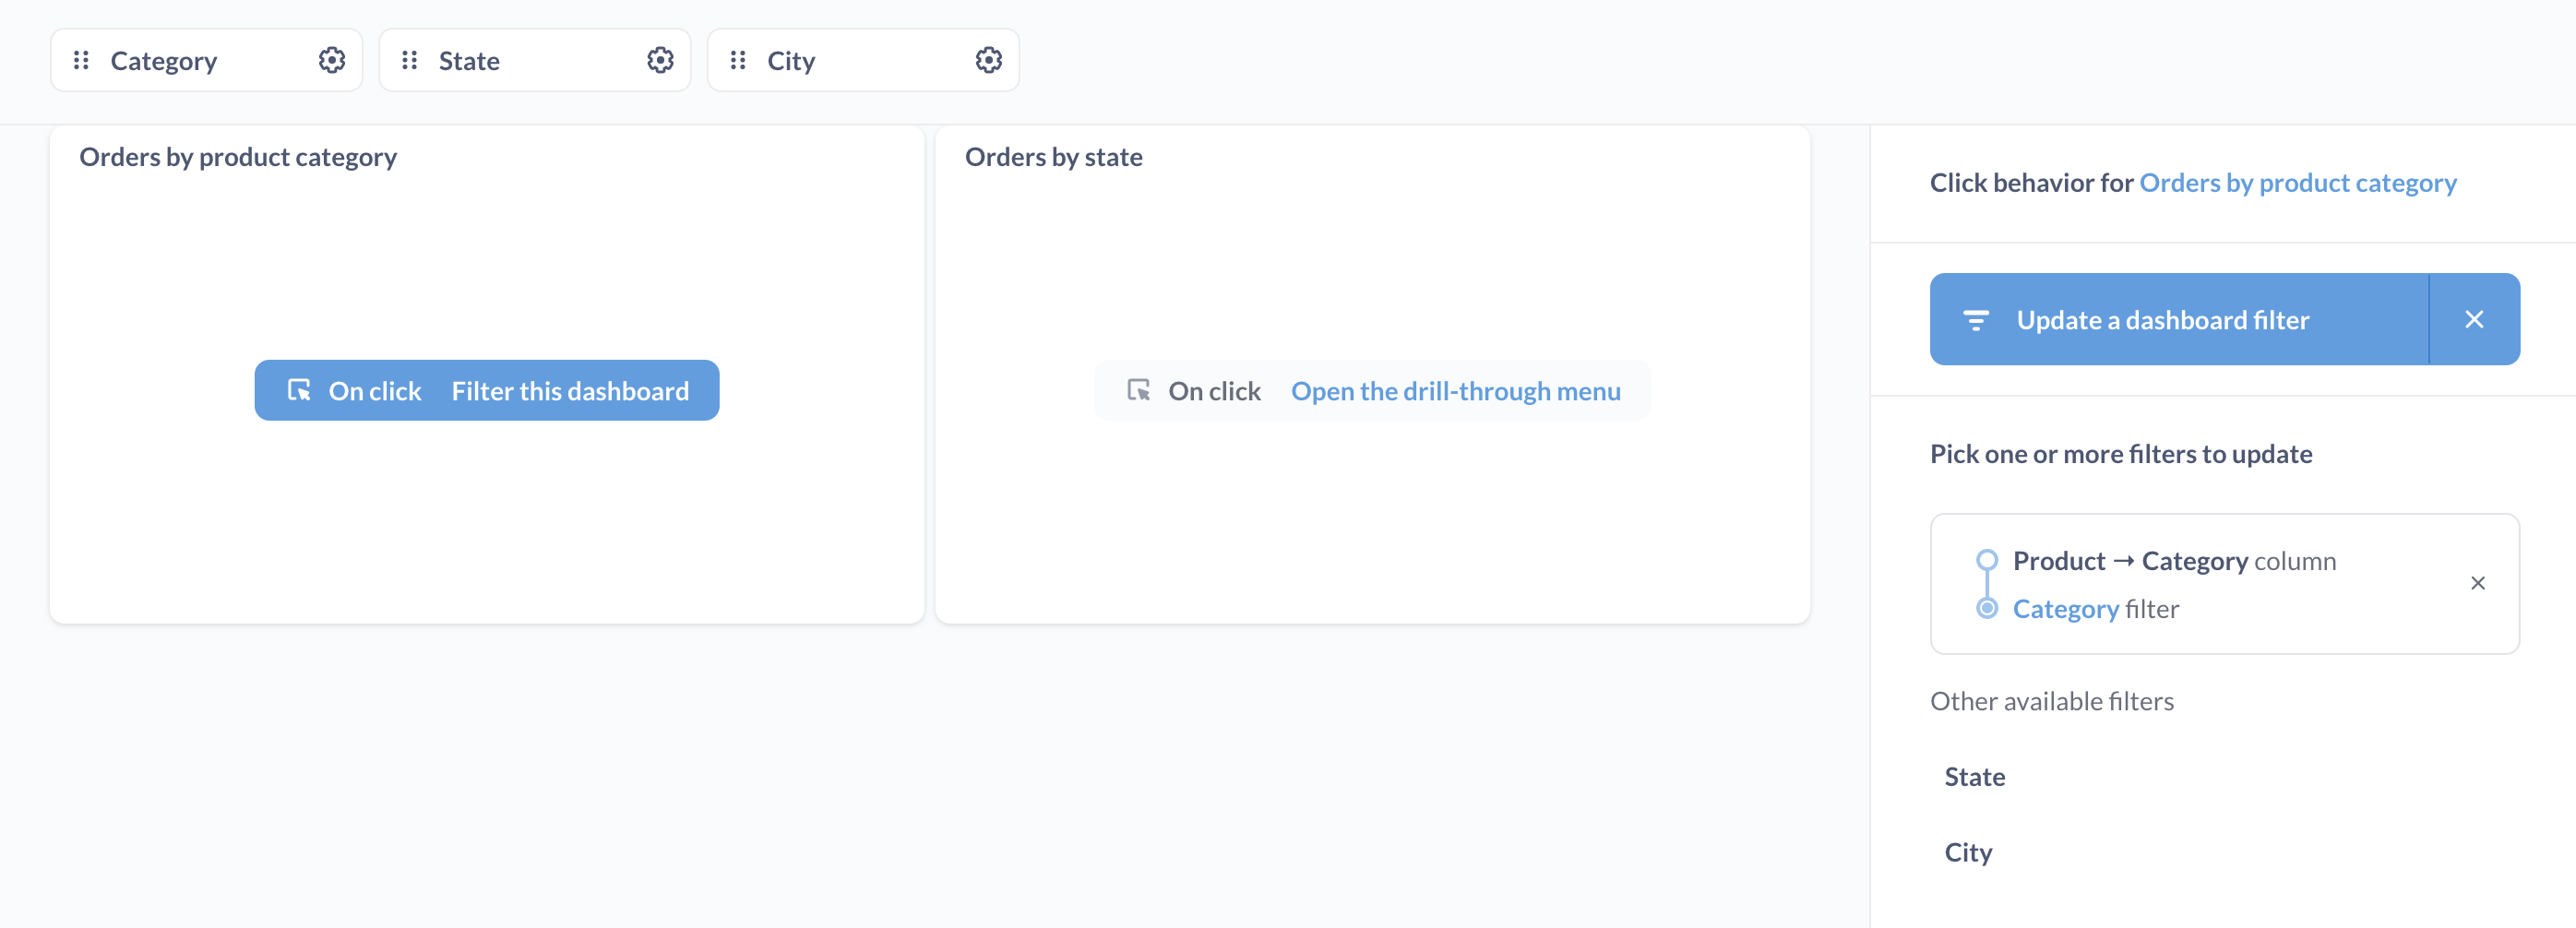Dismiss Update a dashboard filter via its X
Screen dimensions: 2576x928
click(x=2475, y=319)
